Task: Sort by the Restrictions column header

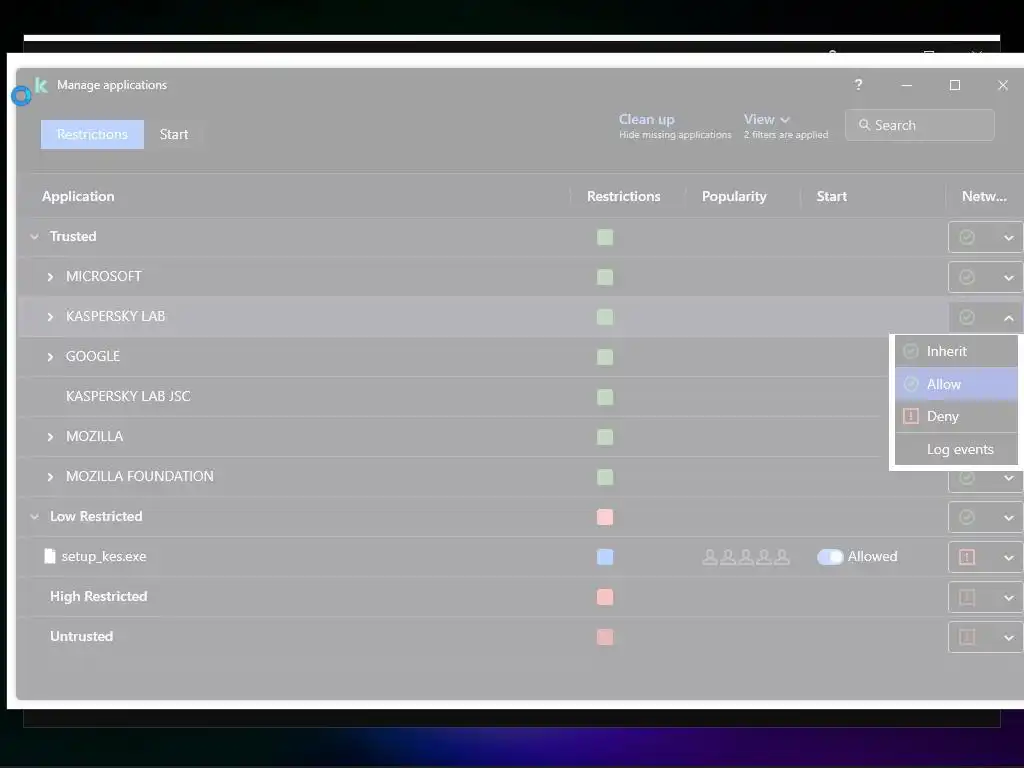Action: (x=624, y=196)
